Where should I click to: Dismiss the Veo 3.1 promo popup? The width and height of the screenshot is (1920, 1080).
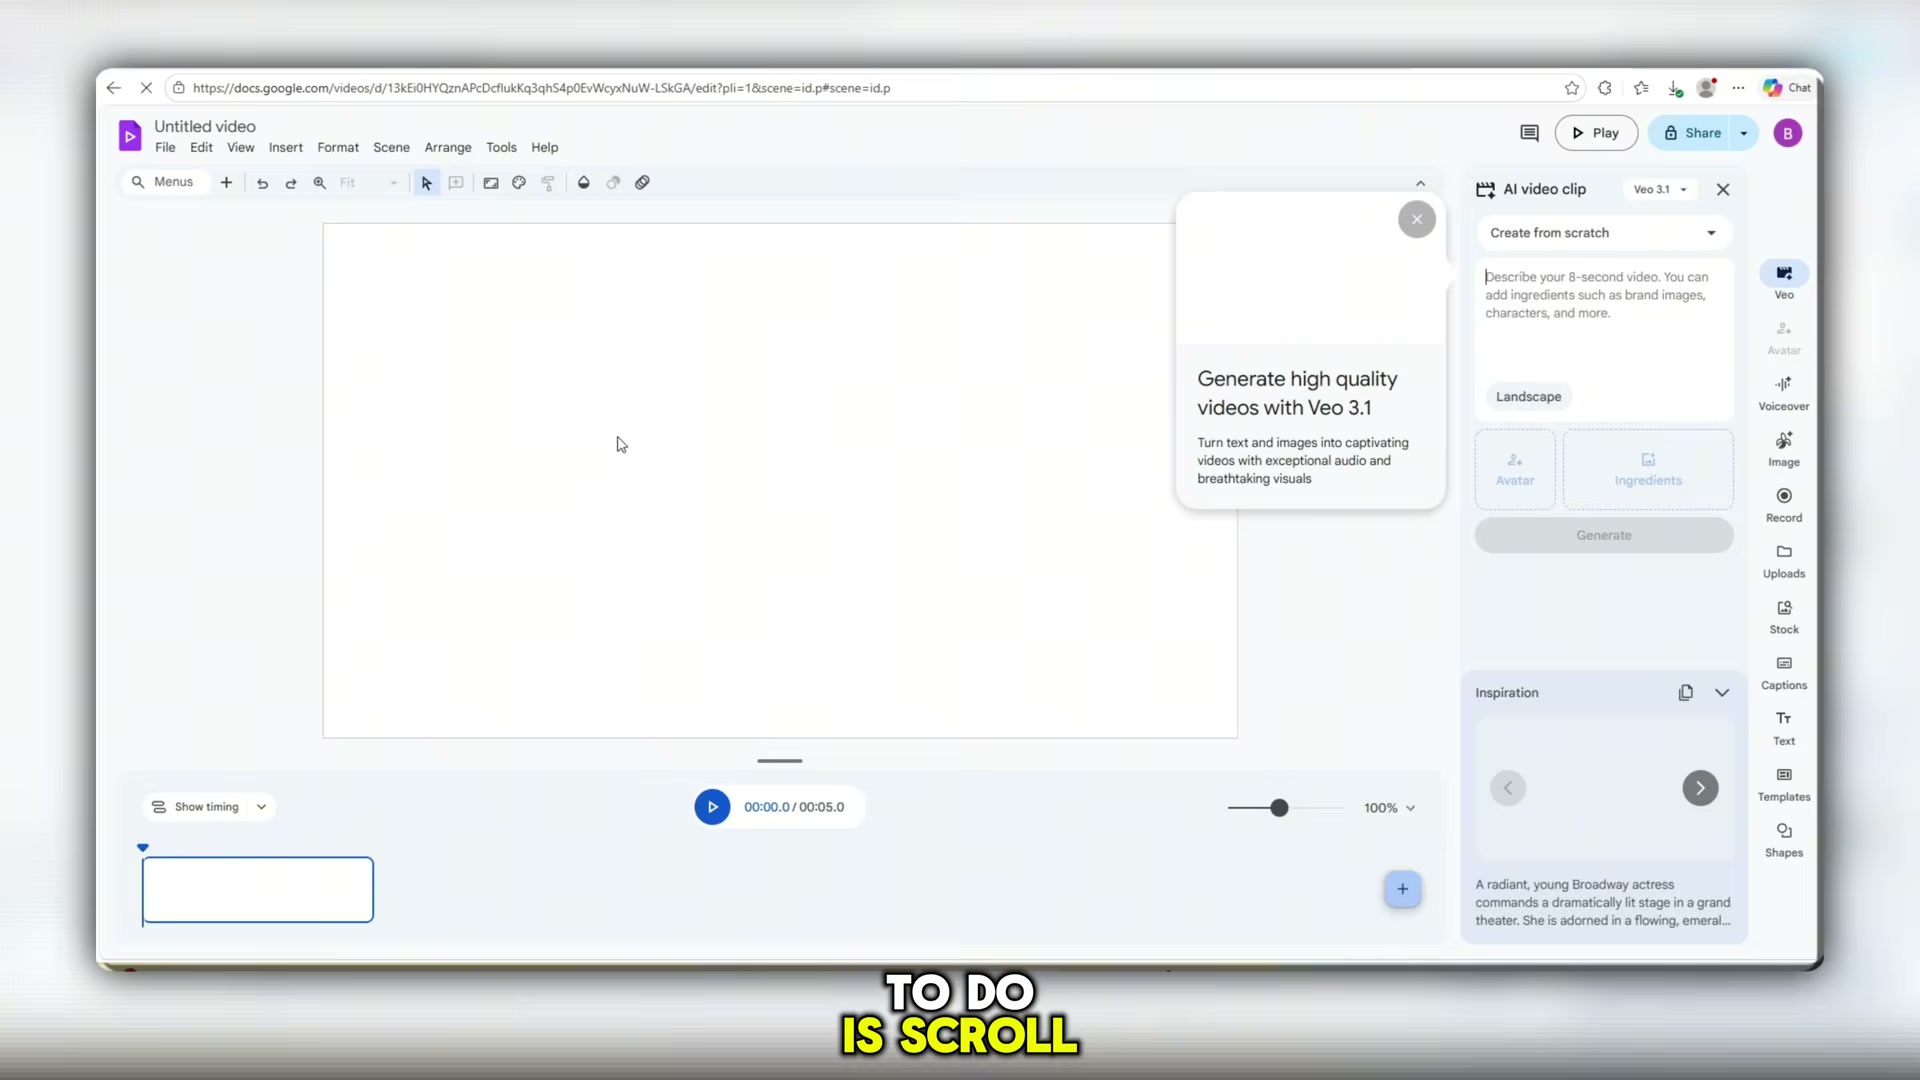(x=1416, y=219)
